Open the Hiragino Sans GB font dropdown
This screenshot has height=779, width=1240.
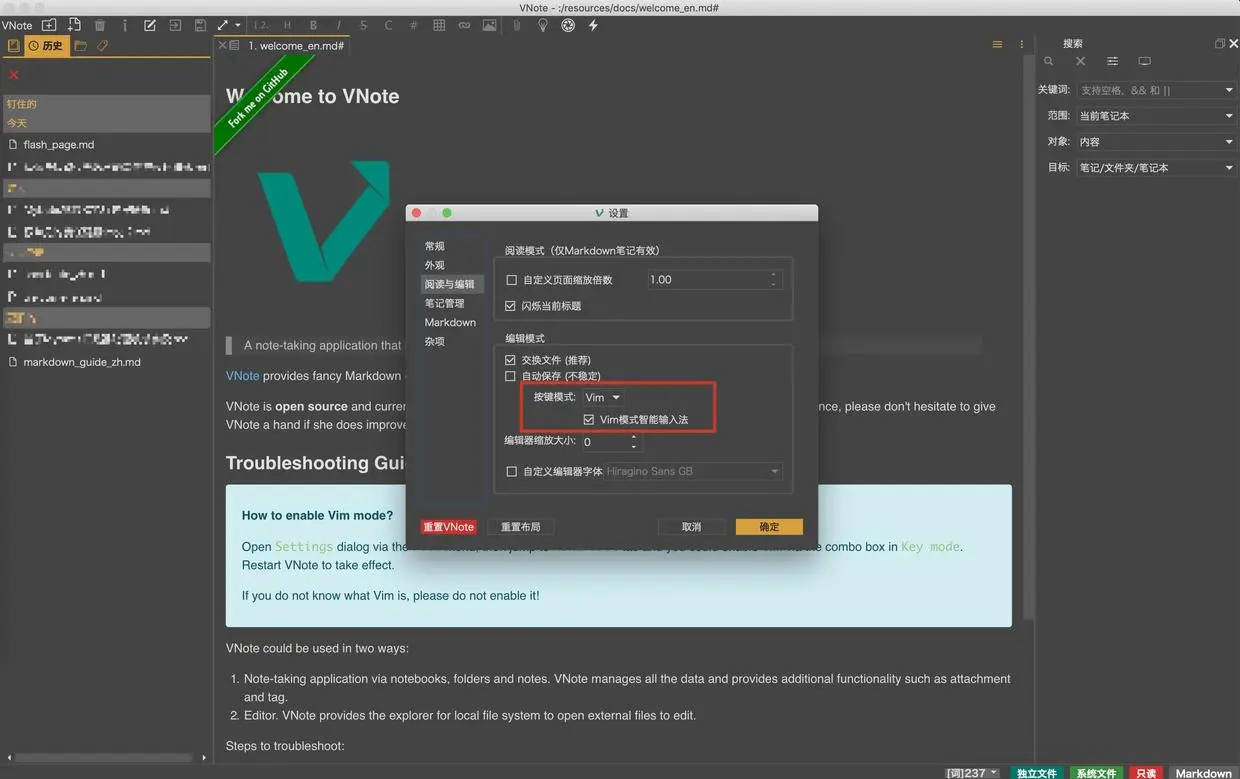tap(694, 471)
